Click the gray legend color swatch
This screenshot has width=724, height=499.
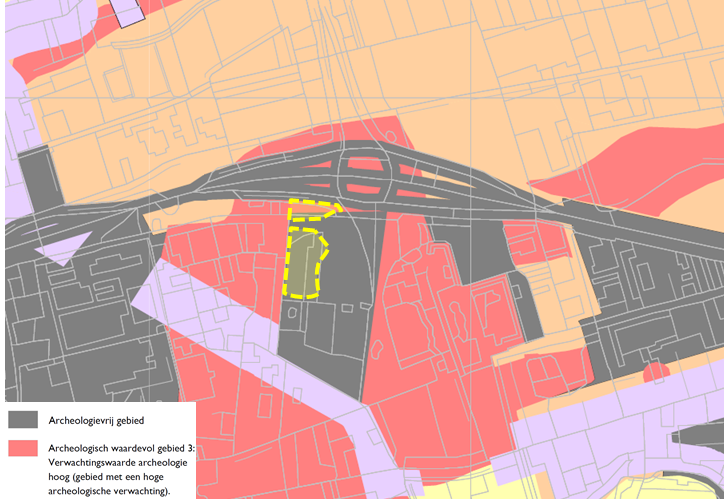pyautogui.click(x=23, y=420)
